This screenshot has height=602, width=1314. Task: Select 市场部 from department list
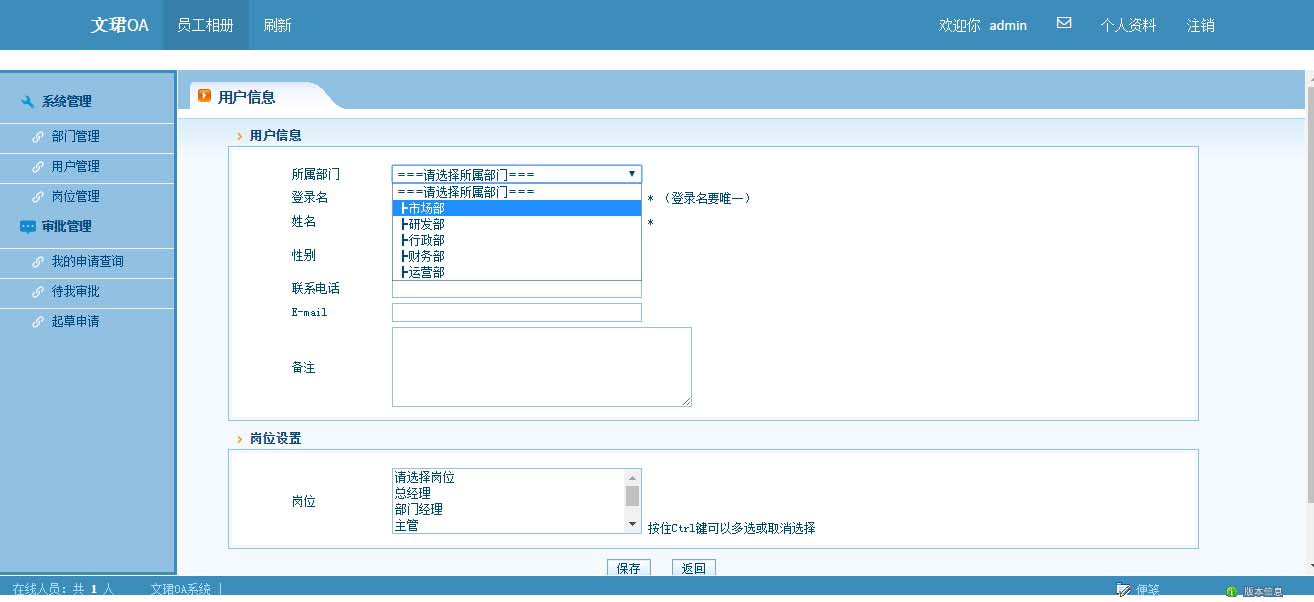[x=517, y=208]
